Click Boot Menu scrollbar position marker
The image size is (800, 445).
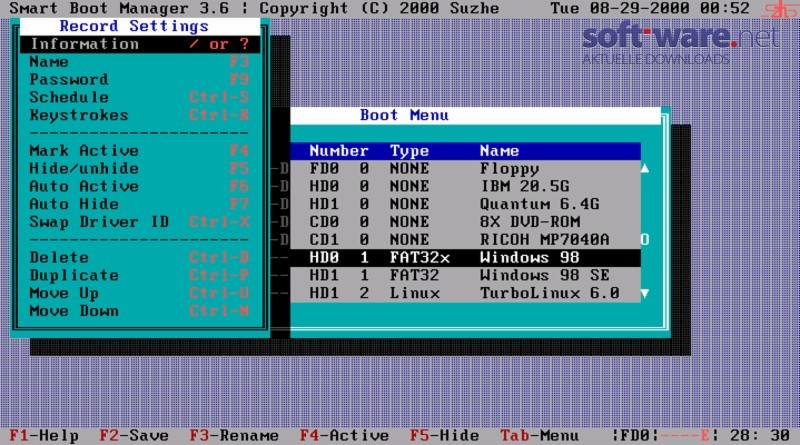645,239
